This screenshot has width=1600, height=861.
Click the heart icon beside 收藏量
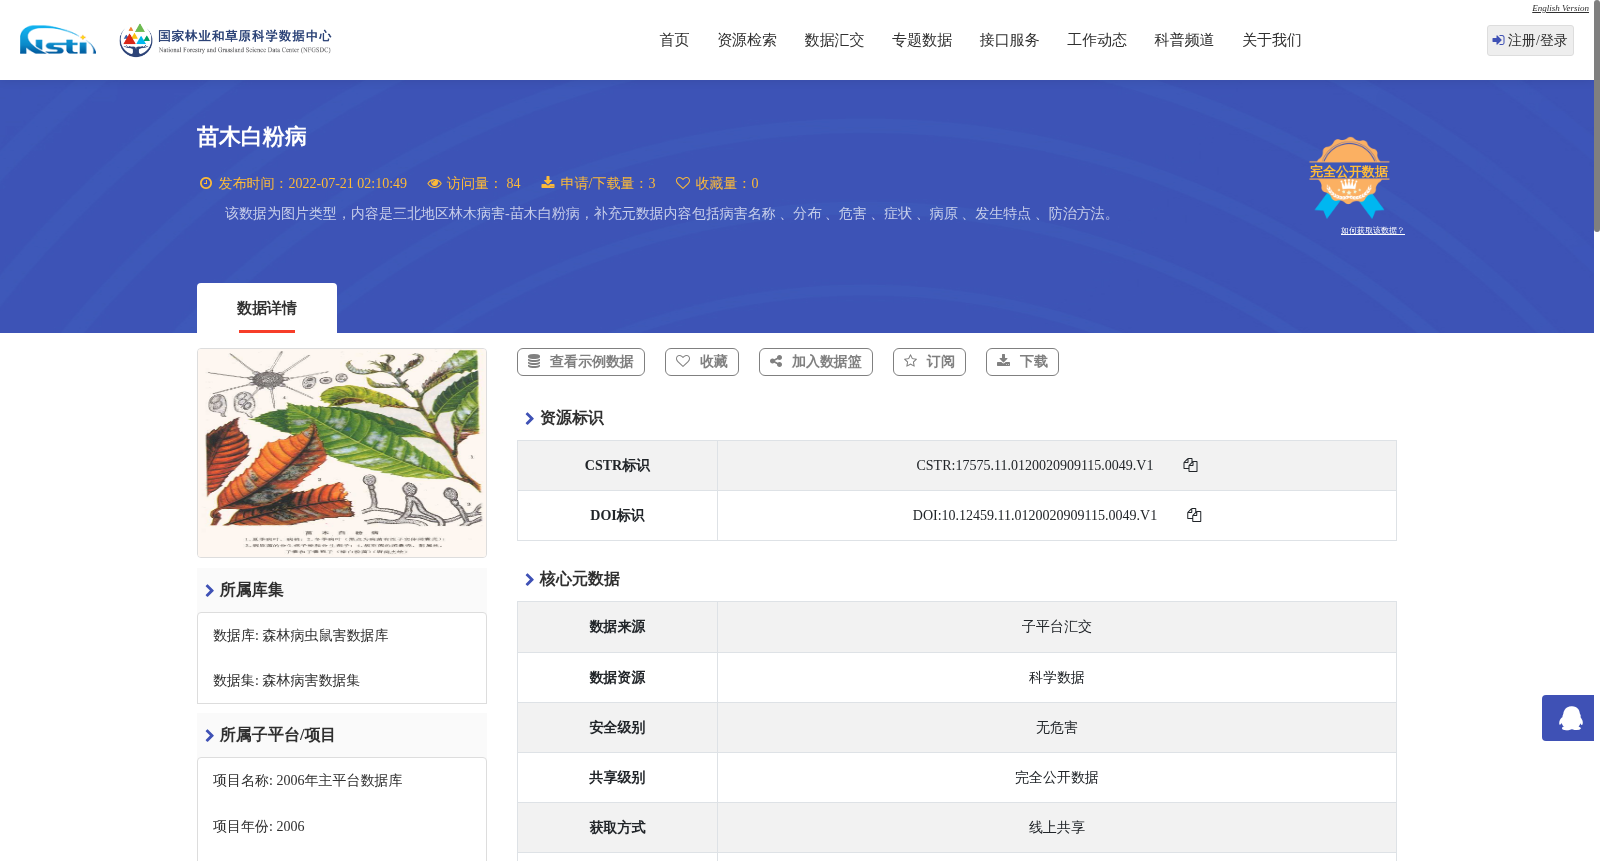(683, 183)
